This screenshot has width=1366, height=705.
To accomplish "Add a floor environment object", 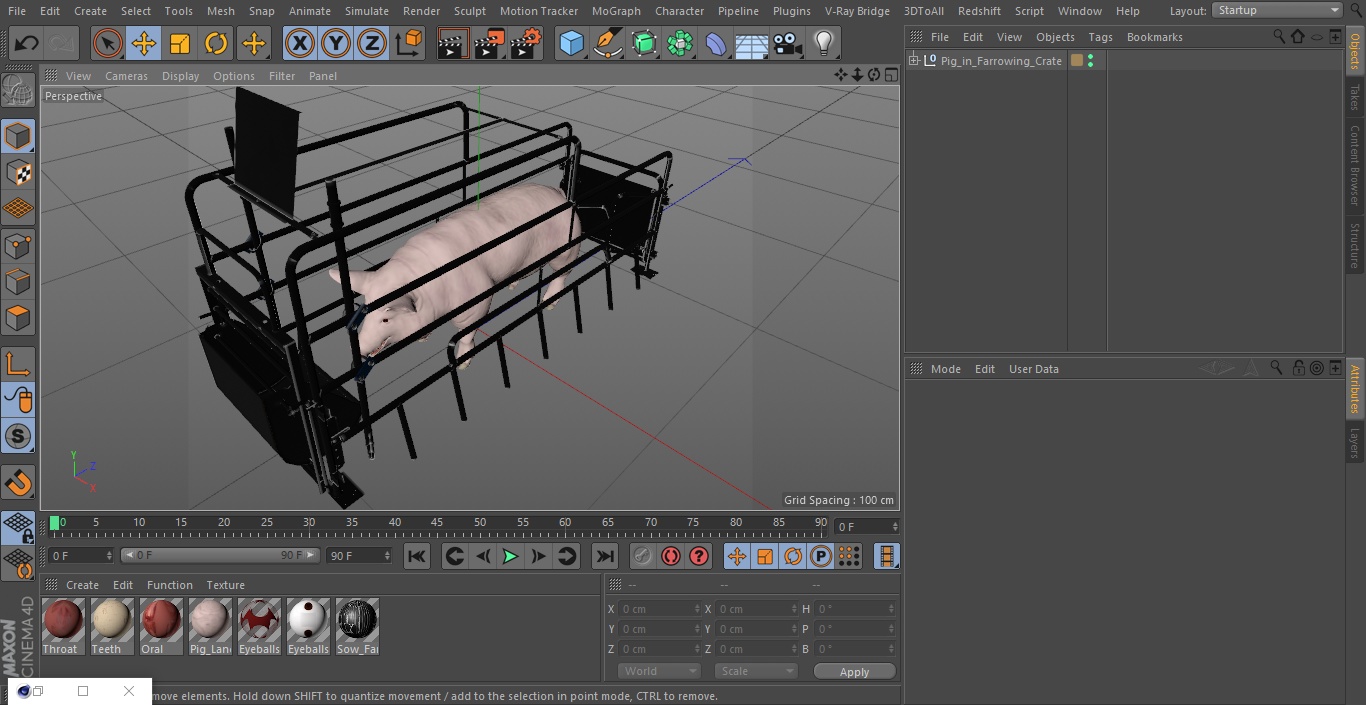I will coord(752,43).
